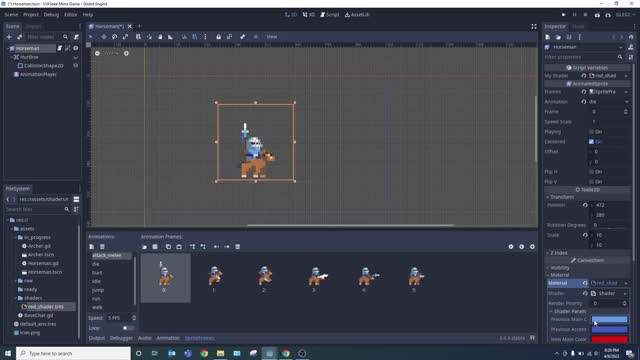Image resolution: width=640 pixels, height=360 pixels.
Task: Open script icon on Horseman node
Action: (60, 48)
